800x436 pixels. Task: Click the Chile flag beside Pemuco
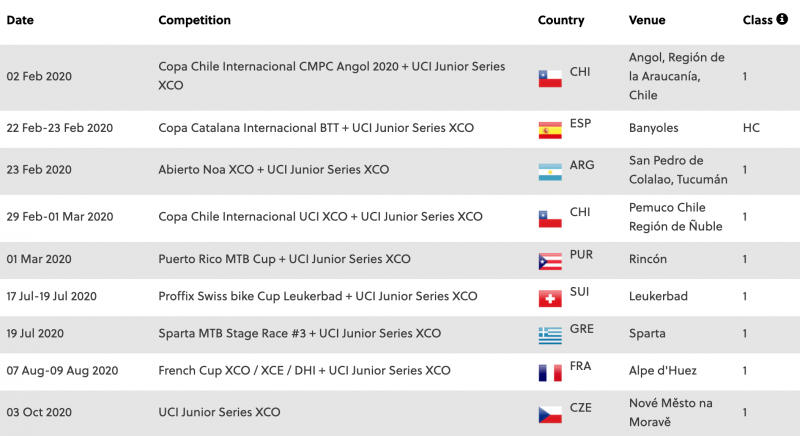click(550, 218)
